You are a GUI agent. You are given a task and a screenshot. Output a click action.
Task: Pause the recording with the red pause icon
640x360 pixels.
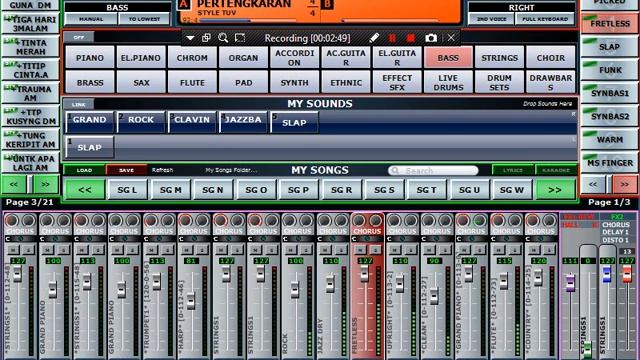pos(392,38)
